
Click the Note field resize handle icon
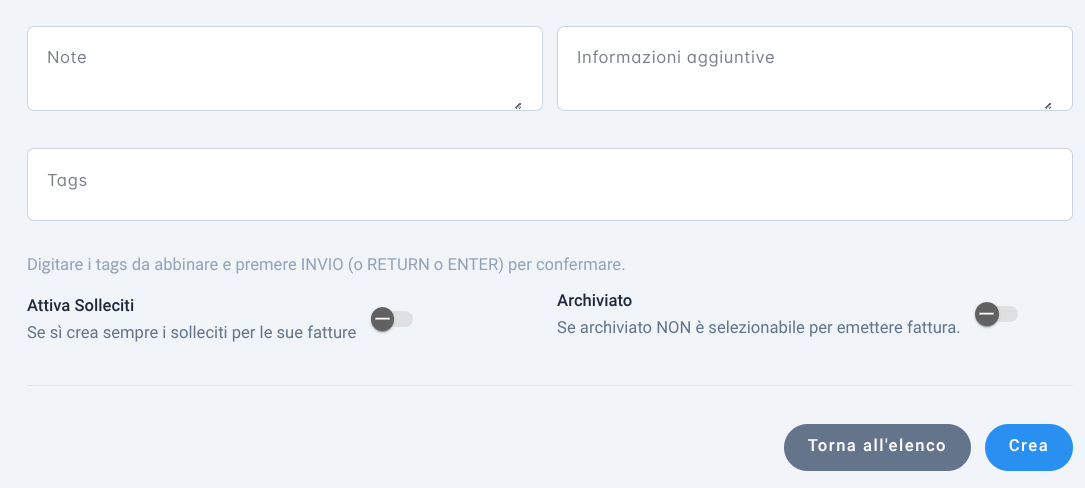point(518,106)
